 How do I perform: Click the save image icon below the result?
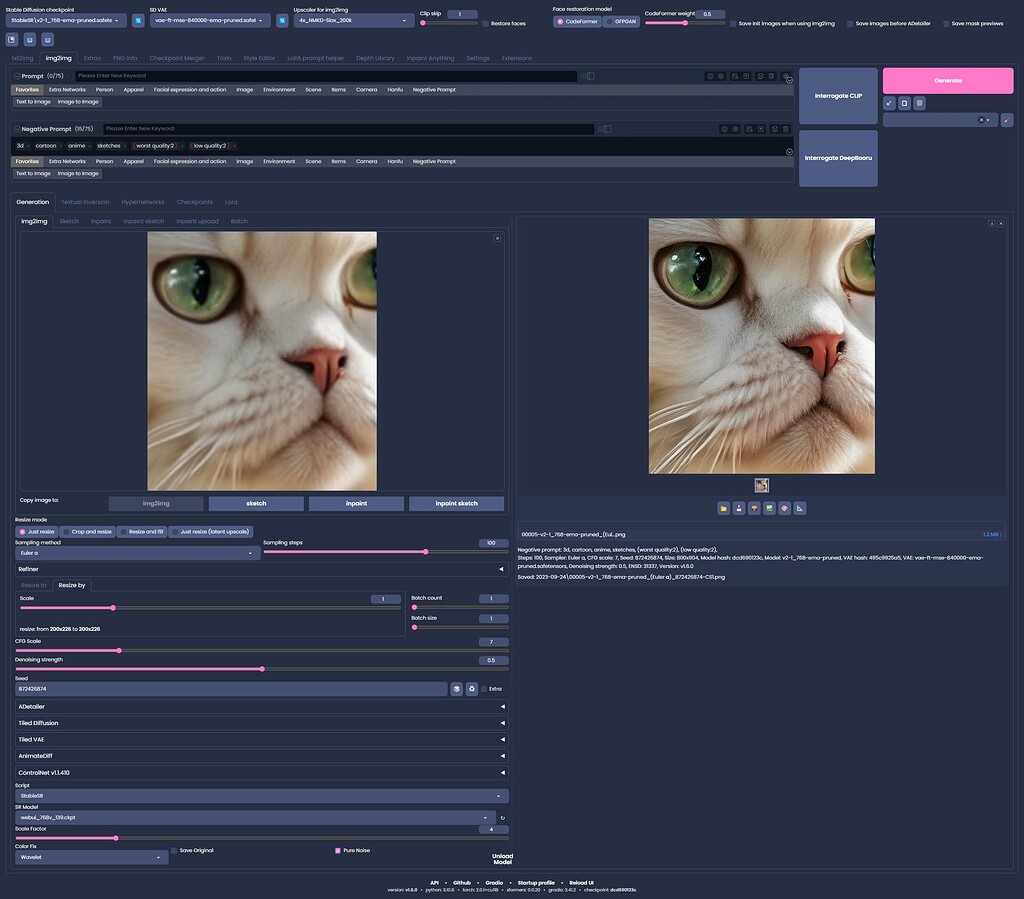tap(737, 508)
